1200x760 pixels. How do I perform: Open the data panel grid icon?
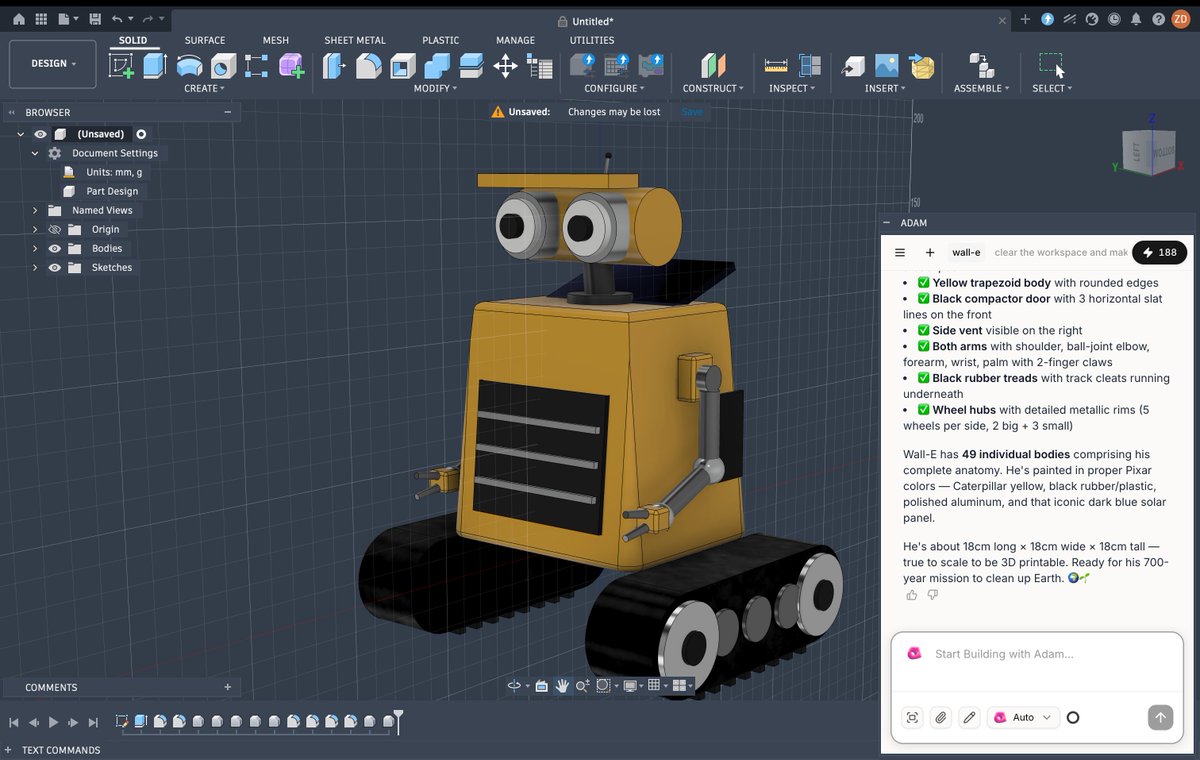41,19
